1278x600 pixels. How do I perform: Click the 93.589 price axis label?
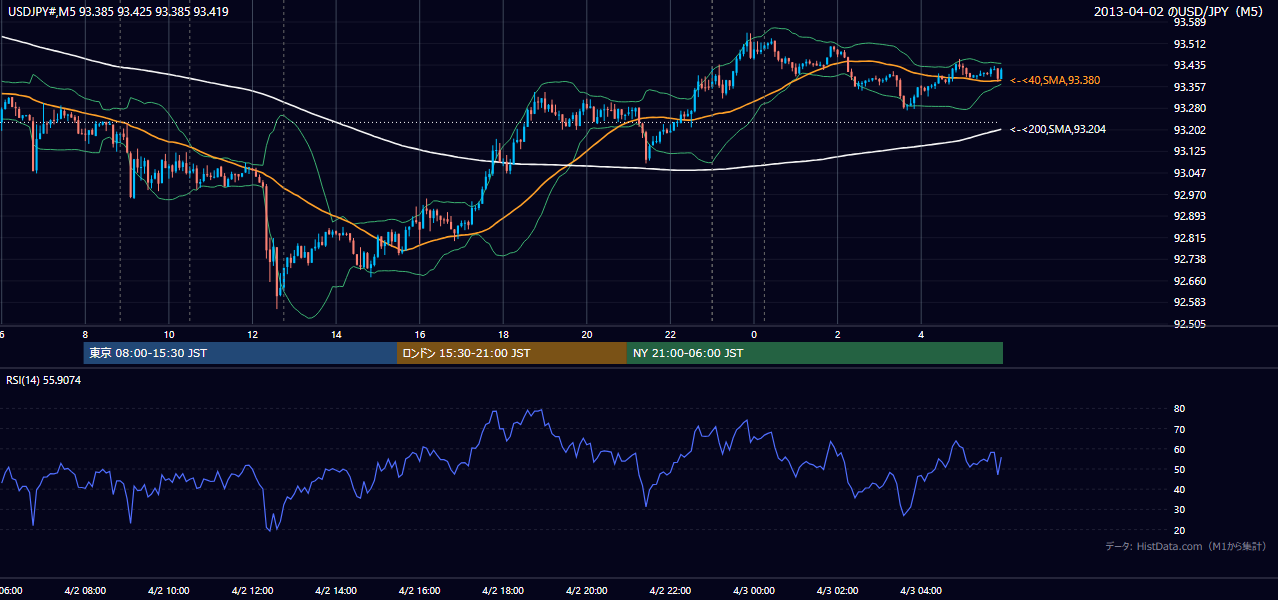(x=1189, y=22)
